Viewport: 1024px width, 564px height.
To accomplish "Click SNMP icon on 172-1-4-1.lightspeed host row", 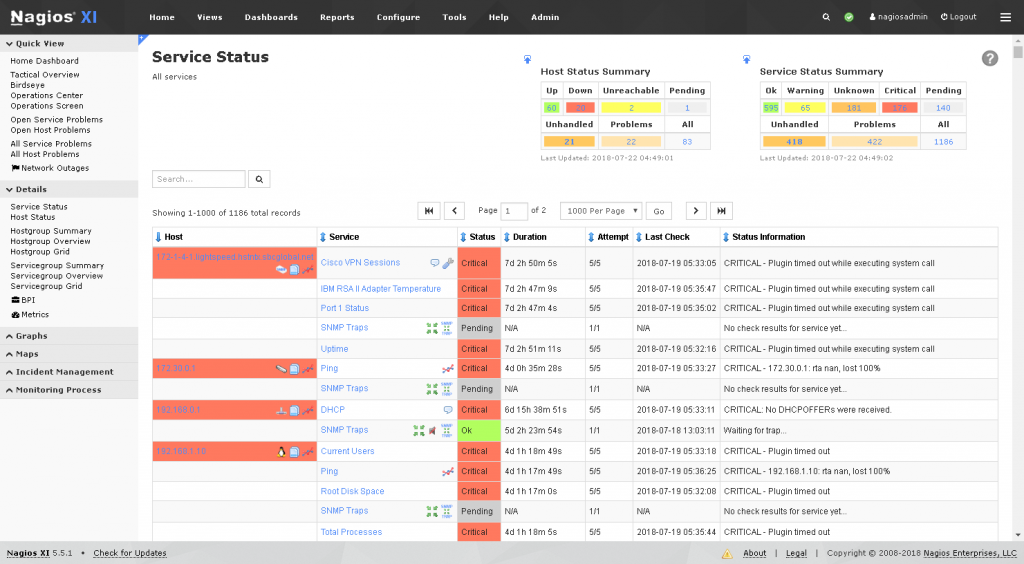I will point(281,269).
